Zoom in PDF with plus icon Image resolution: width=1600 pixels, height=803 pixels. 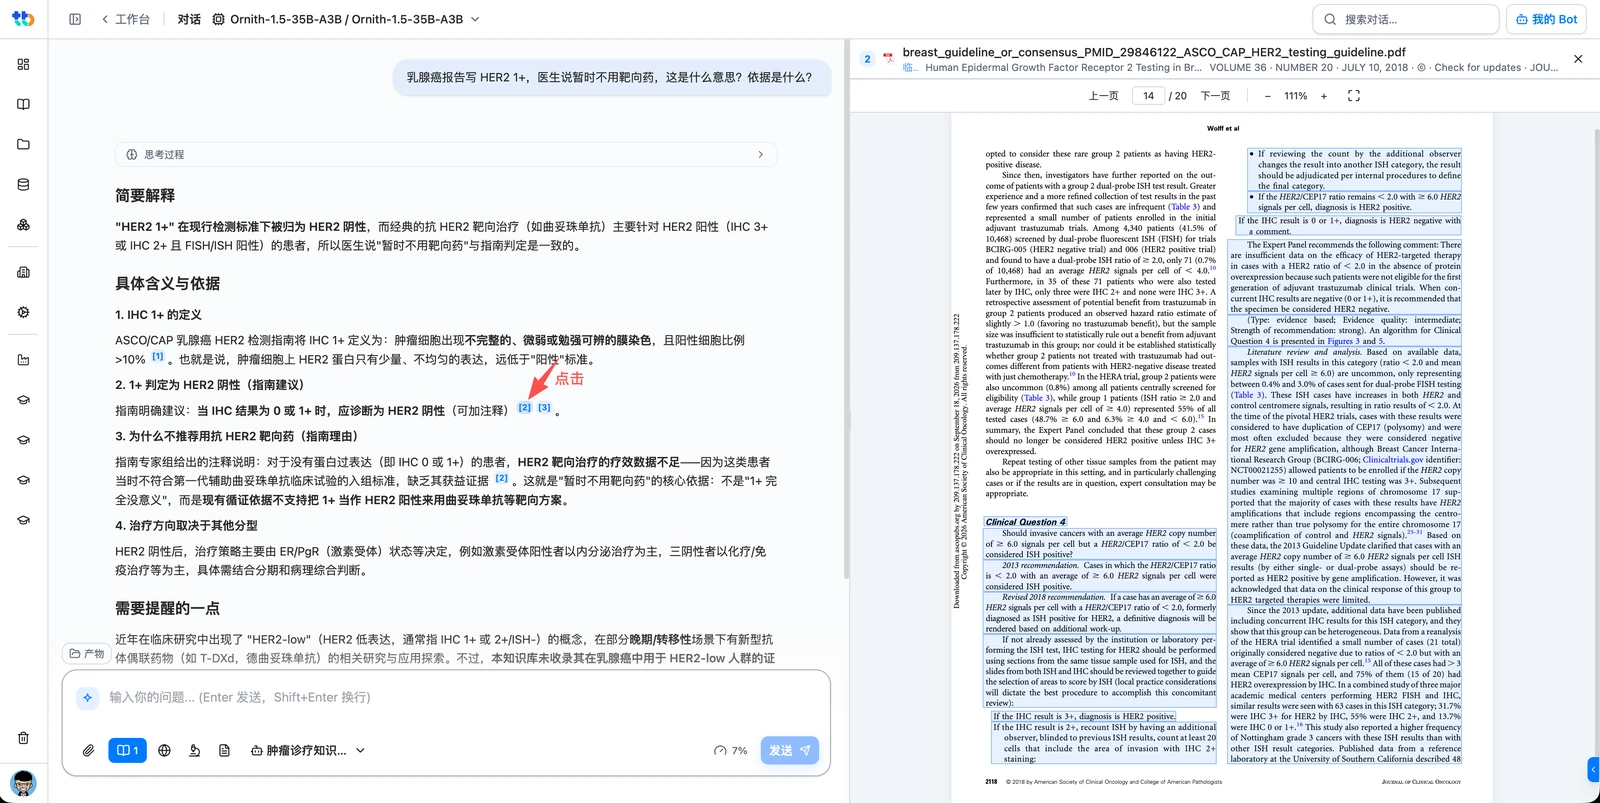pos(1324,96)
